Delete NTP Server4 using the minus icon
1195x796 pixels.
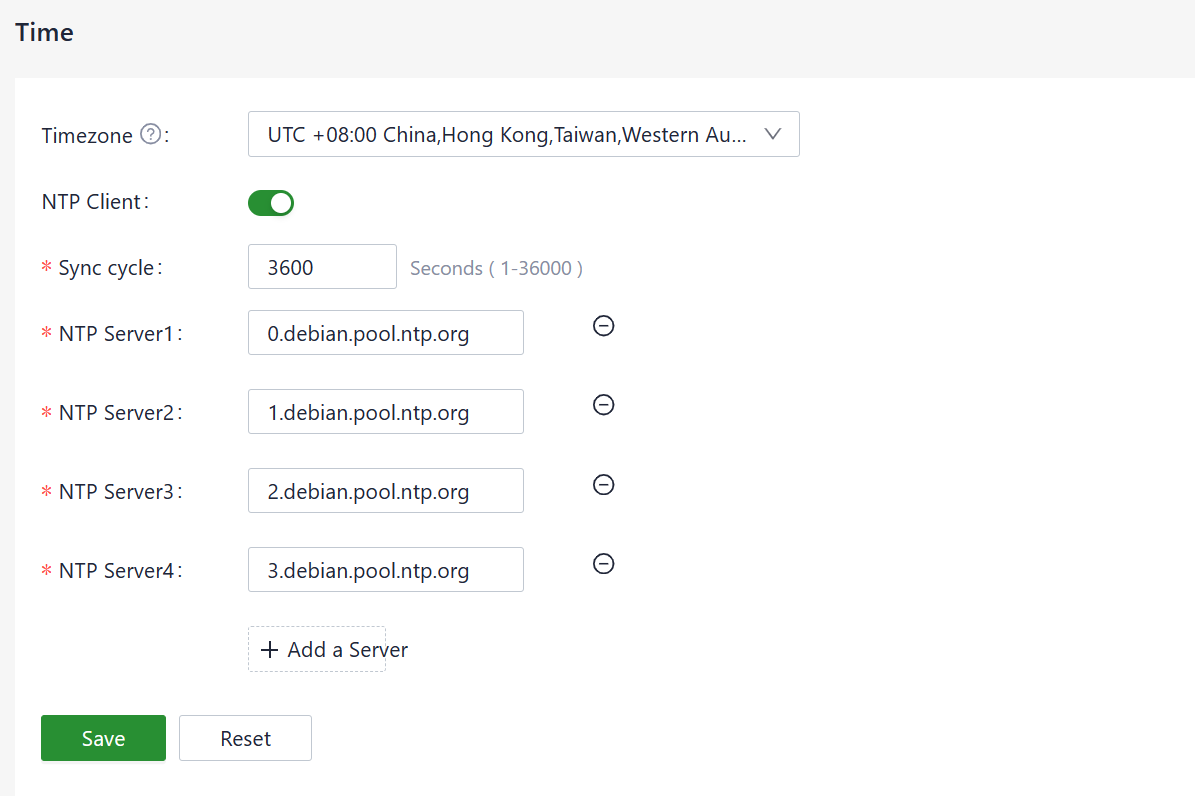(604, 564)
